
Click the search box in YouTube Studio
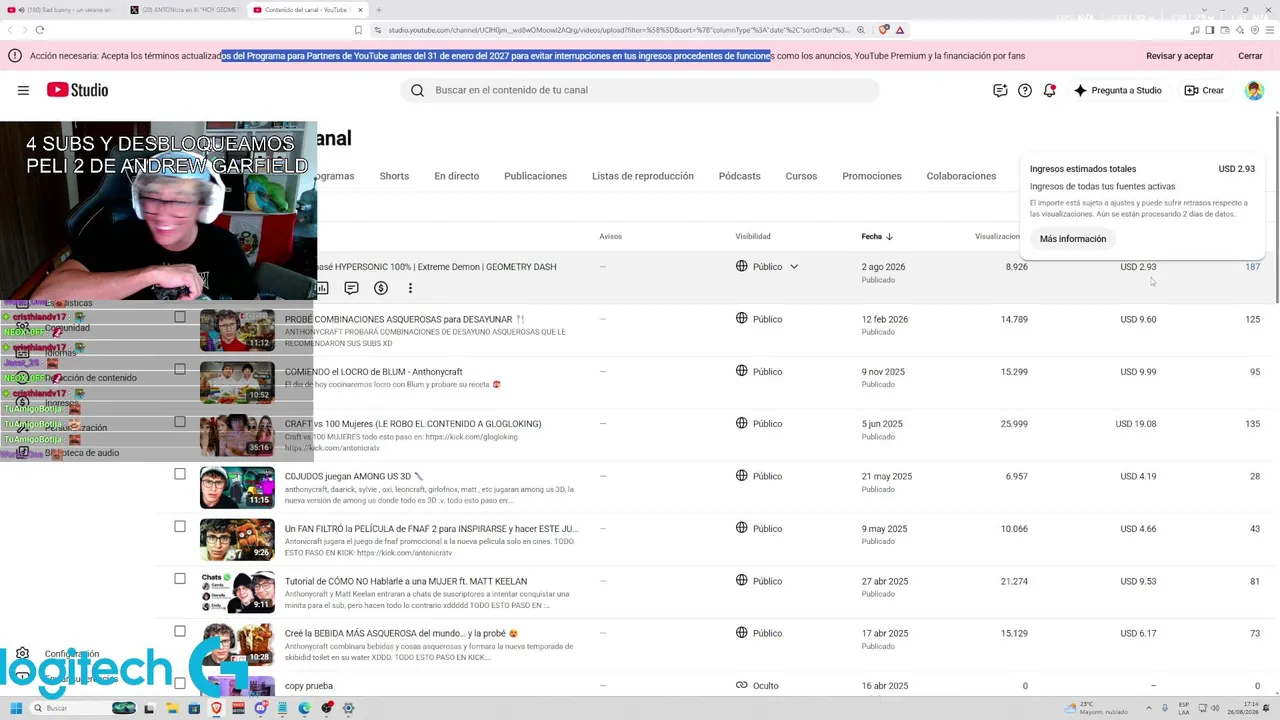[640, 90]
